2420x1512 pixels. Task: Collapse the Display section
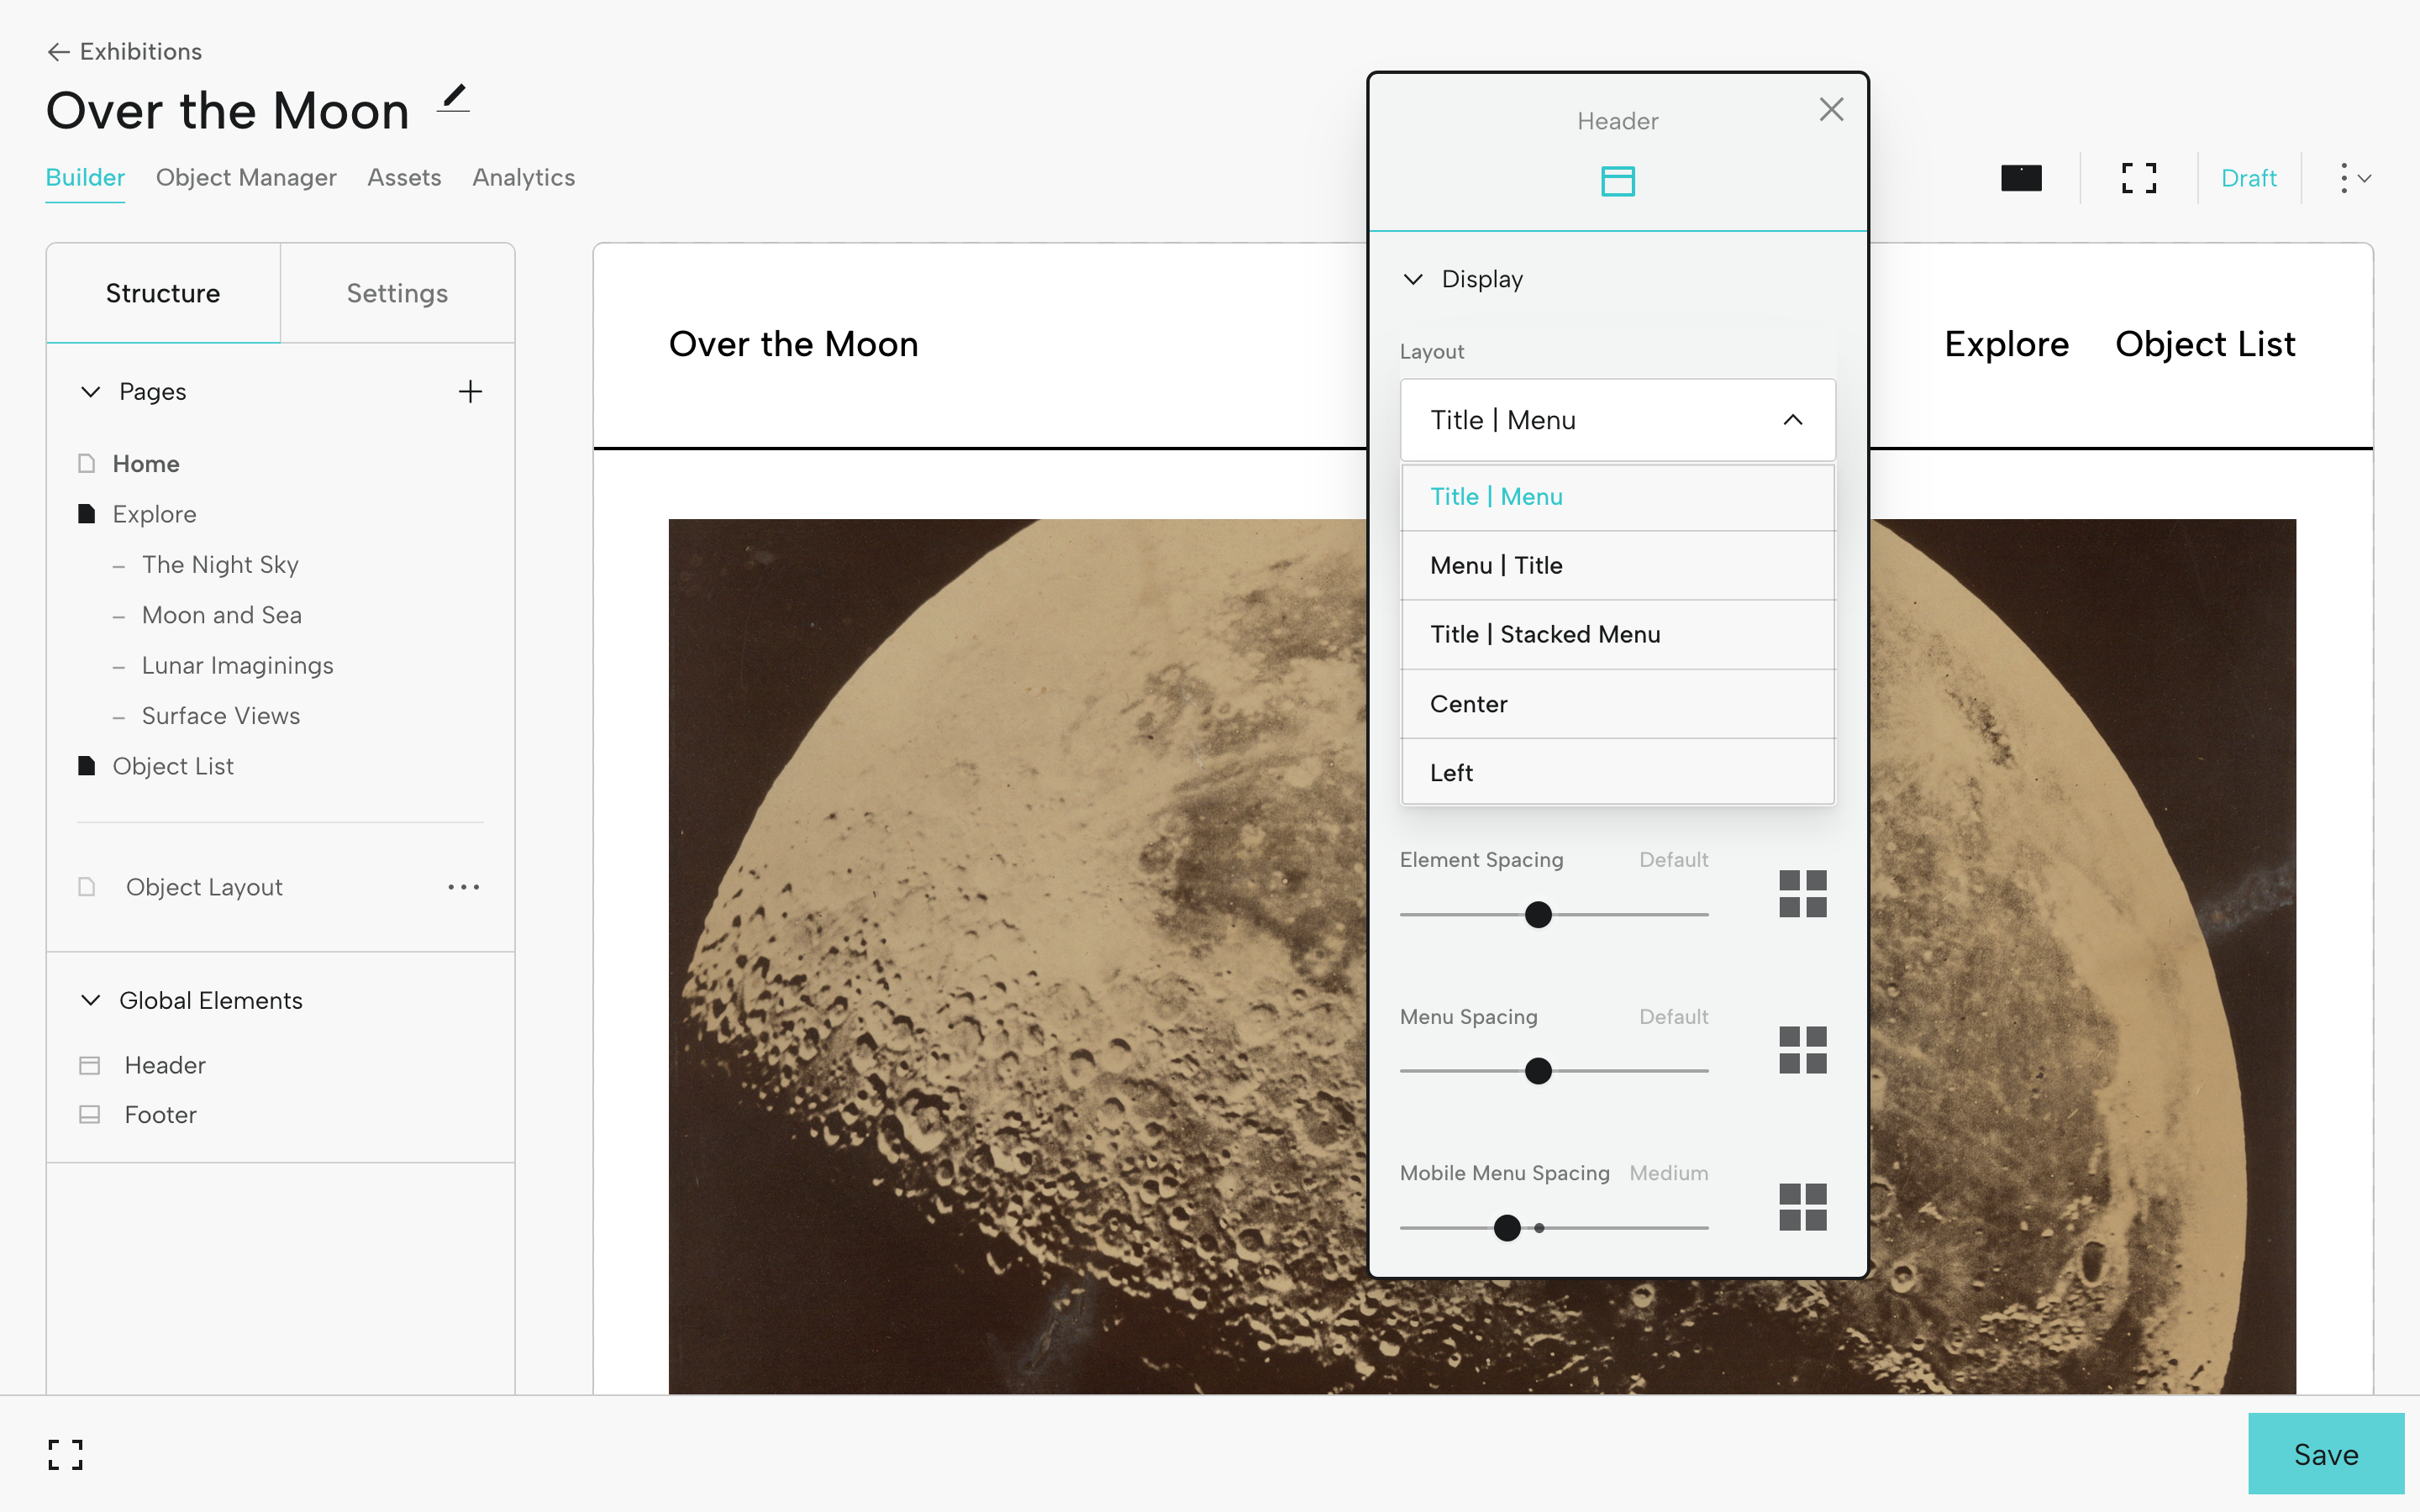(x=1413, y=279)
